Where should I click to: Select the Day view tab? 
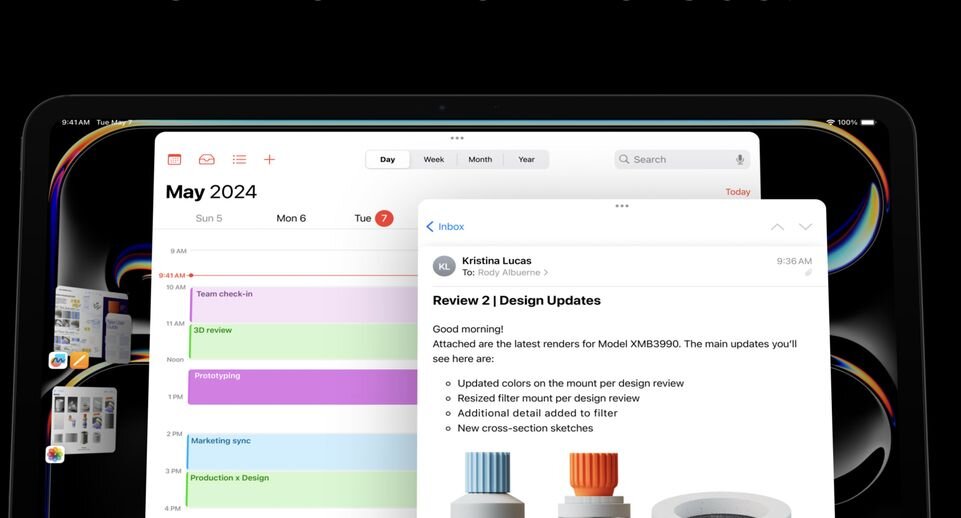pyautogui.click(x=387, y=159)
